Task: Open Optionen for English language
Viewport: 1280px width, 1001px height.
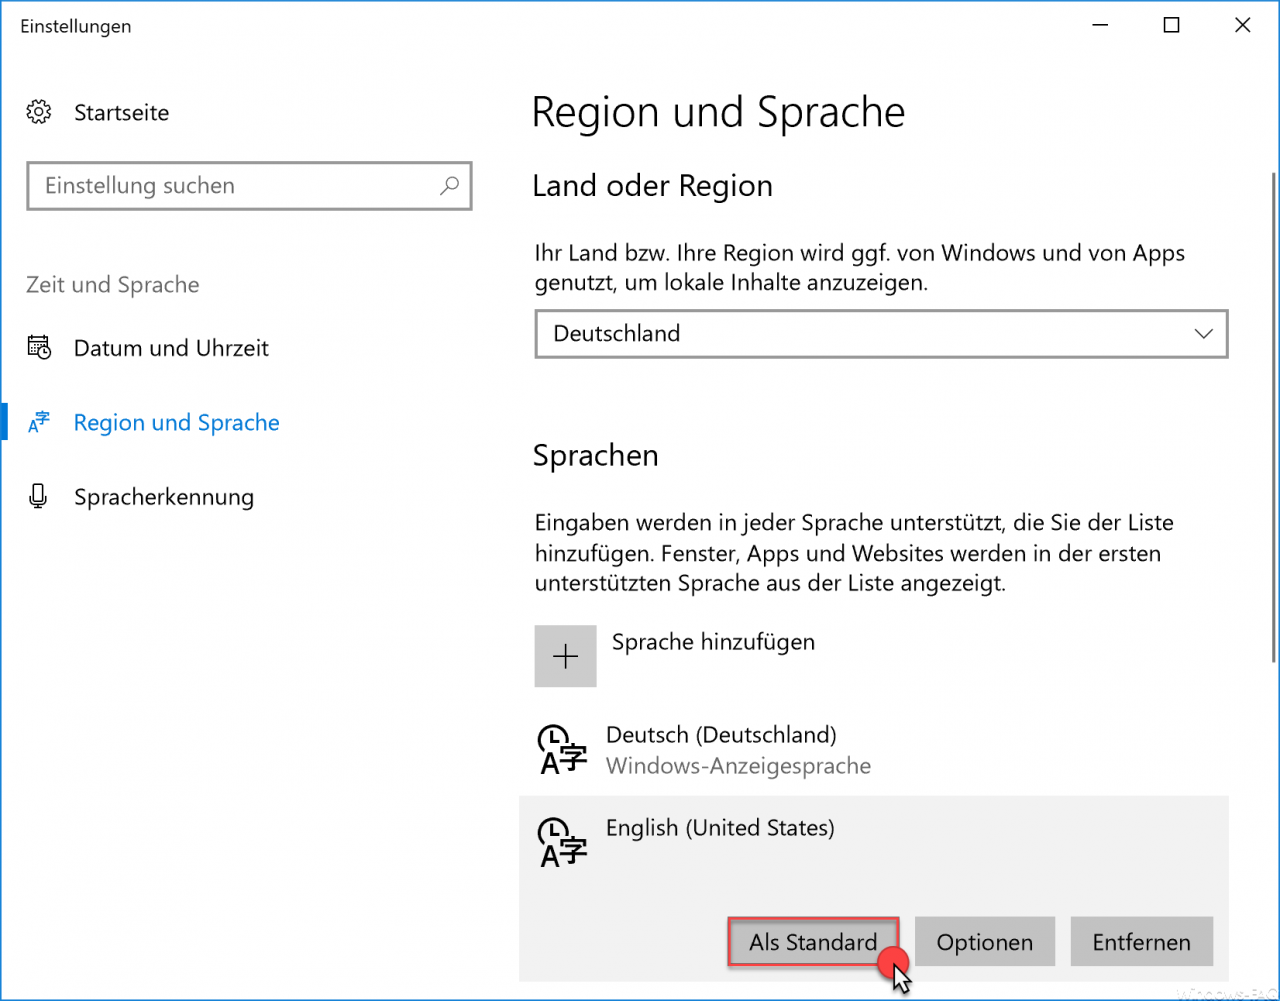Action: click(985, 942)
